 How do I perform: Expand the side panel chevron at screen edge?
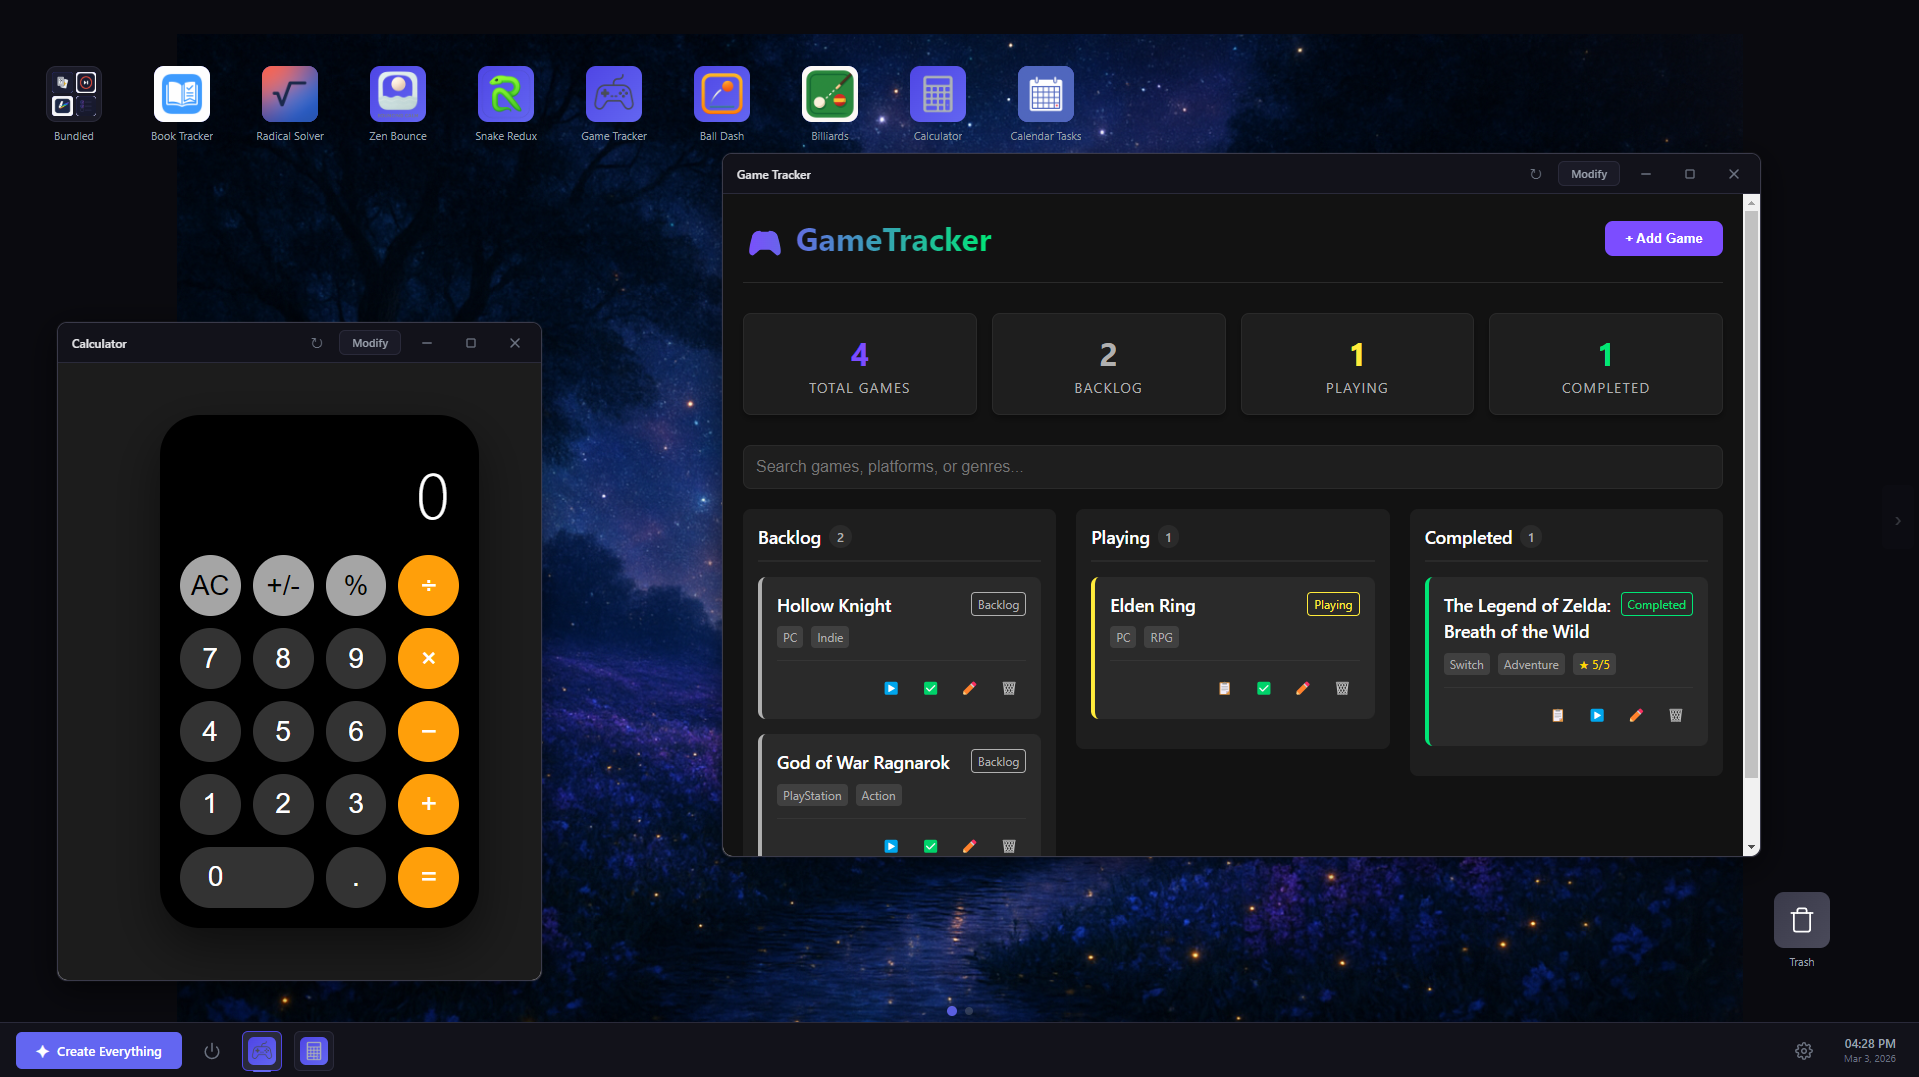point(1898,521)
